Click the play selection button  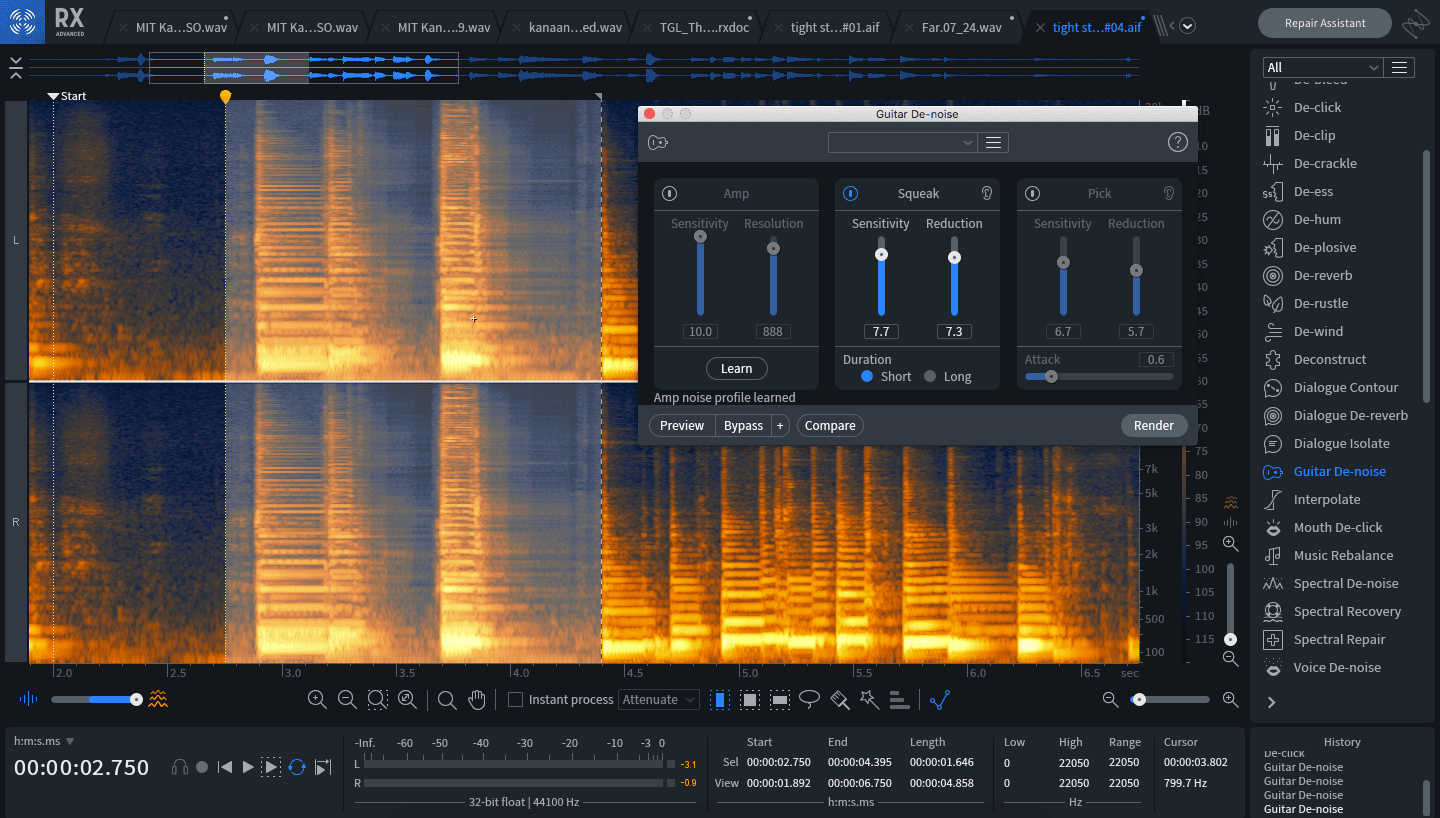coord(272,767)
